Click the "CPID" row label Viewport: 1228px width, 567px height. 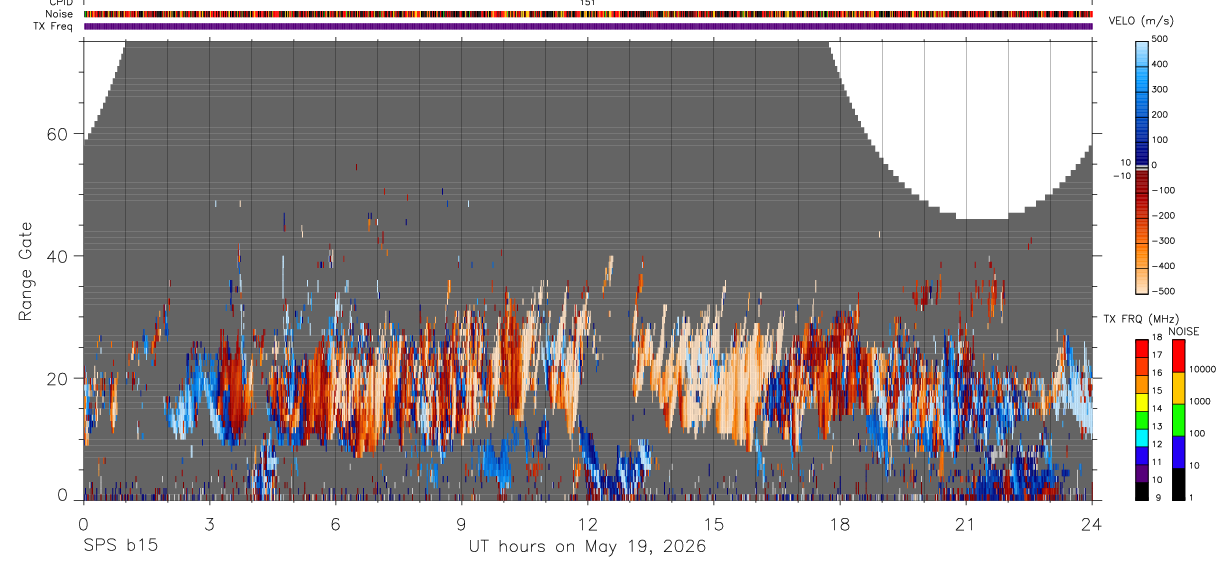pyautogui.click(x=62, y=3)
